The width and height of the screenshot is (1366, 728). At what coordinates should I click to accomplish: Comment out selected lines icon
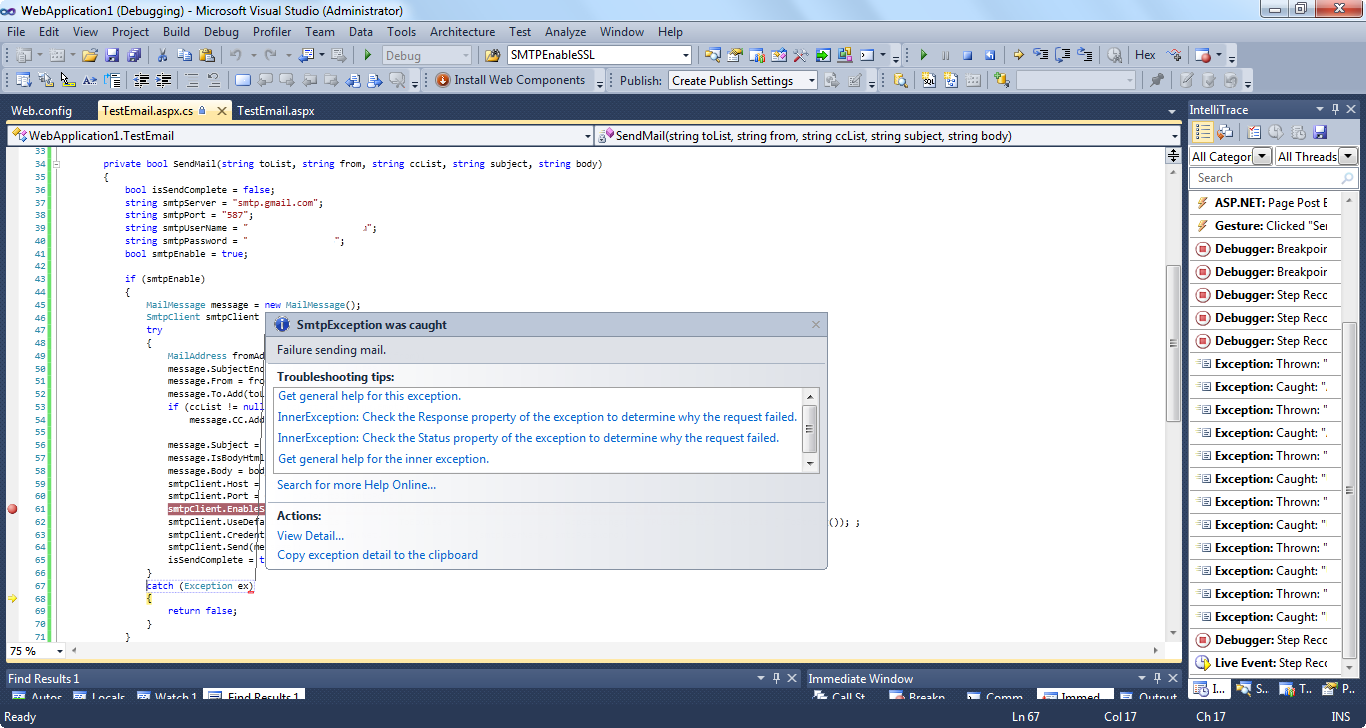click(191, 80)
